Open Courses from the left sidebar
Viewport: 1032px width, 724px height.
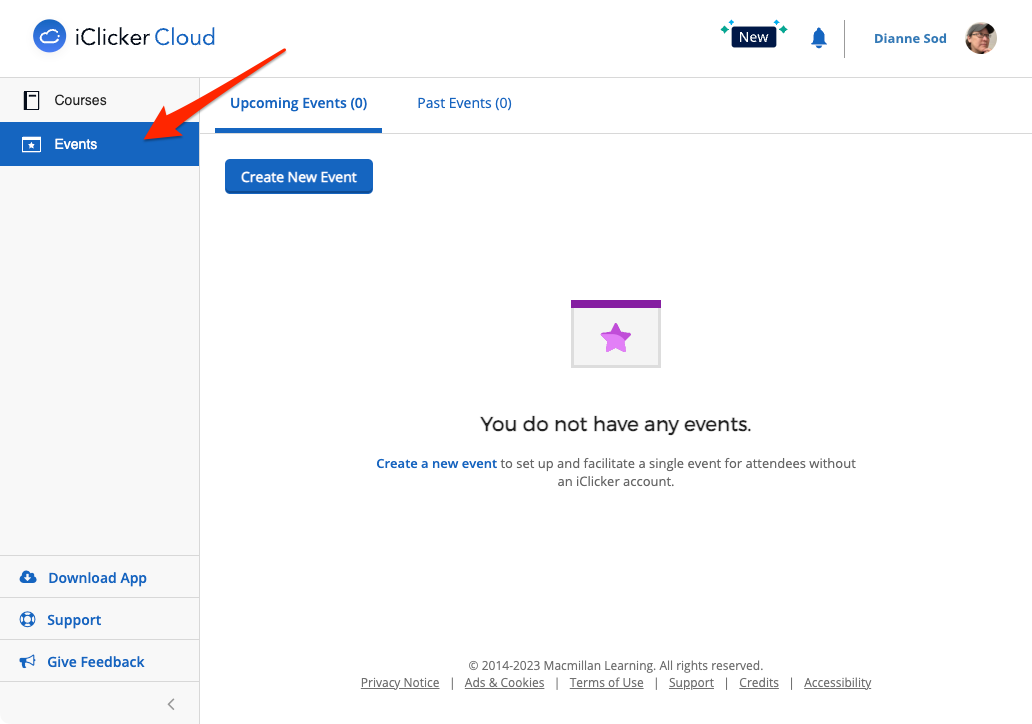(79, 100)
